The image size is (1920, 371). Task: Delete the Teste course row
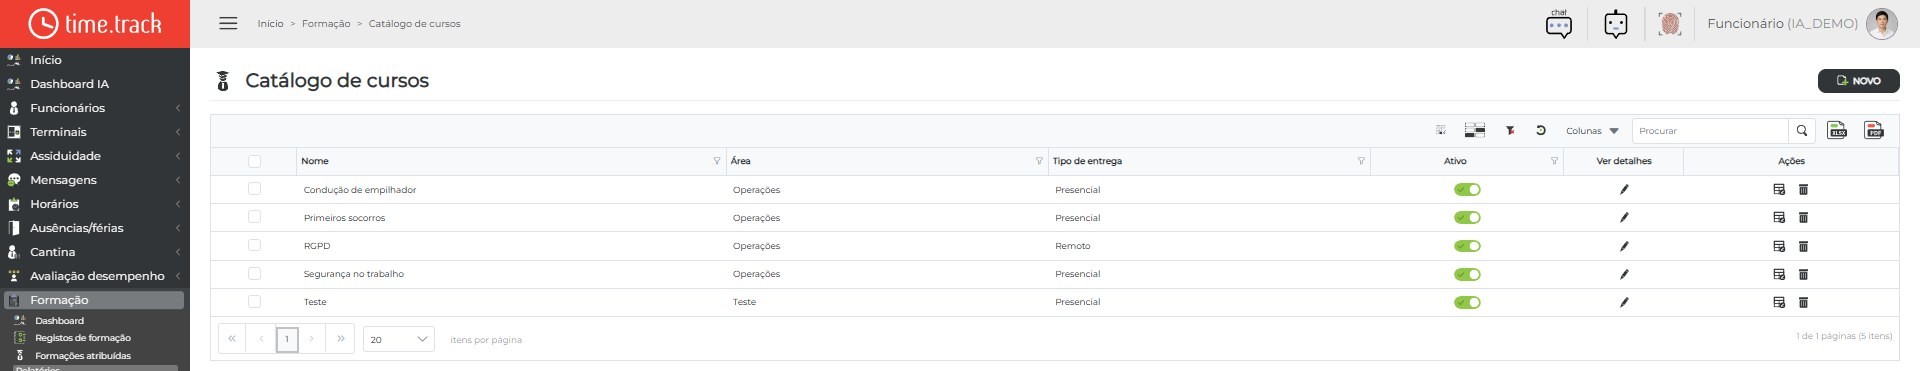[x=1804, y=302]
